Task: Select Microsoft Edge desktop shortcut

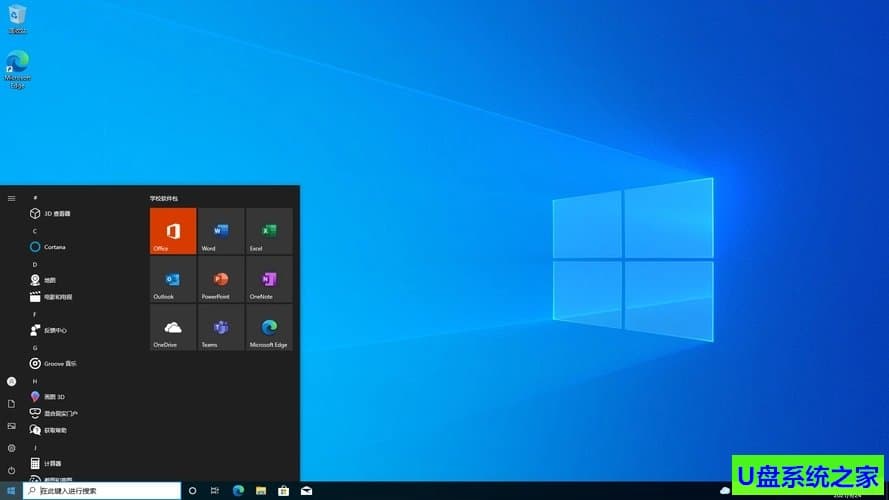Action: [x=17, y=69]
